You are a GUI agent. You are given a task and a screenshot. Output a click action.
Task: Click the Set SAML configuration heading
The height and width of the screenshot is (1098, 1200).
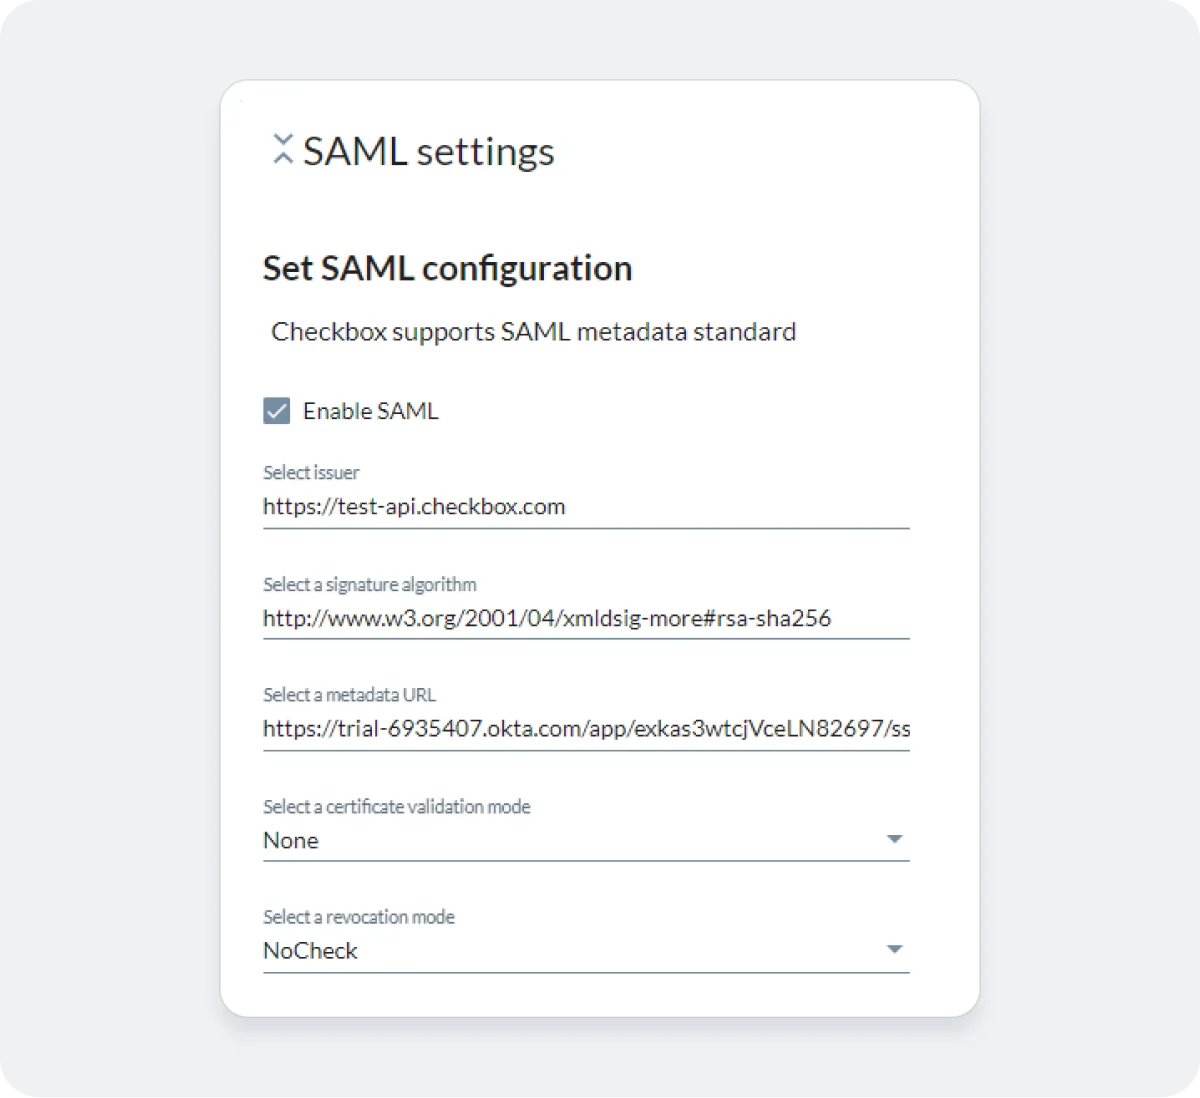click(x=447, y=268)
